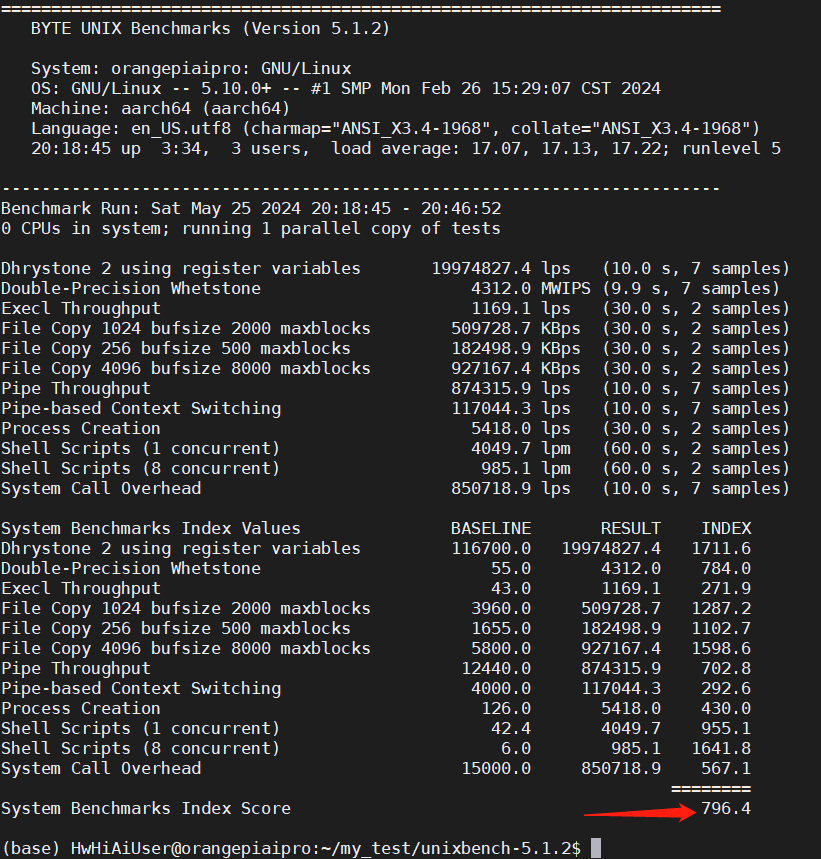Image resolution: width=821 pixels, height=859 pixels.
Task: Click the 'Machine: aarch64' line
Action: [160, 108]
